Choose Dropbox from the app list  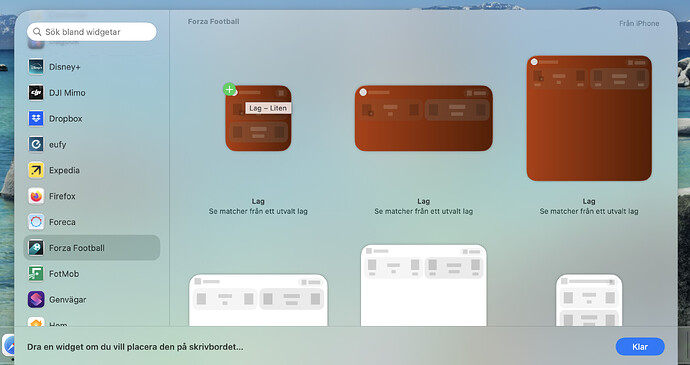point(92,118)
